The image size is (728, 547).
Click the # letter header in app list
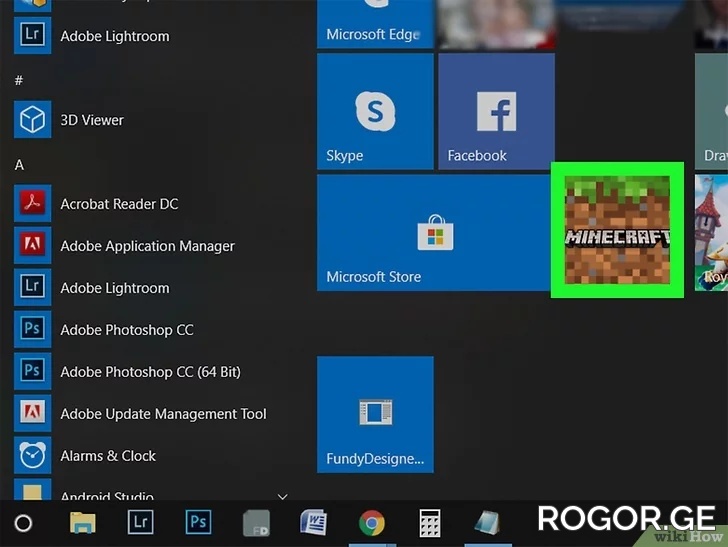pos(19,80)
